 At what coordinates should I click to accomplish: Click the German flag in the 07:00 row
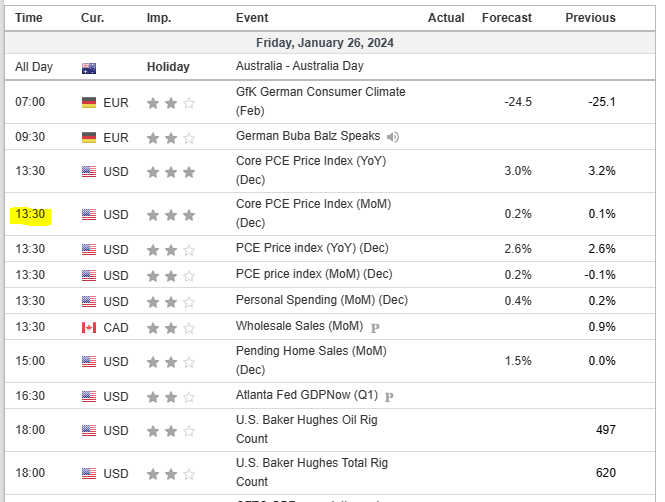point(89,103)
